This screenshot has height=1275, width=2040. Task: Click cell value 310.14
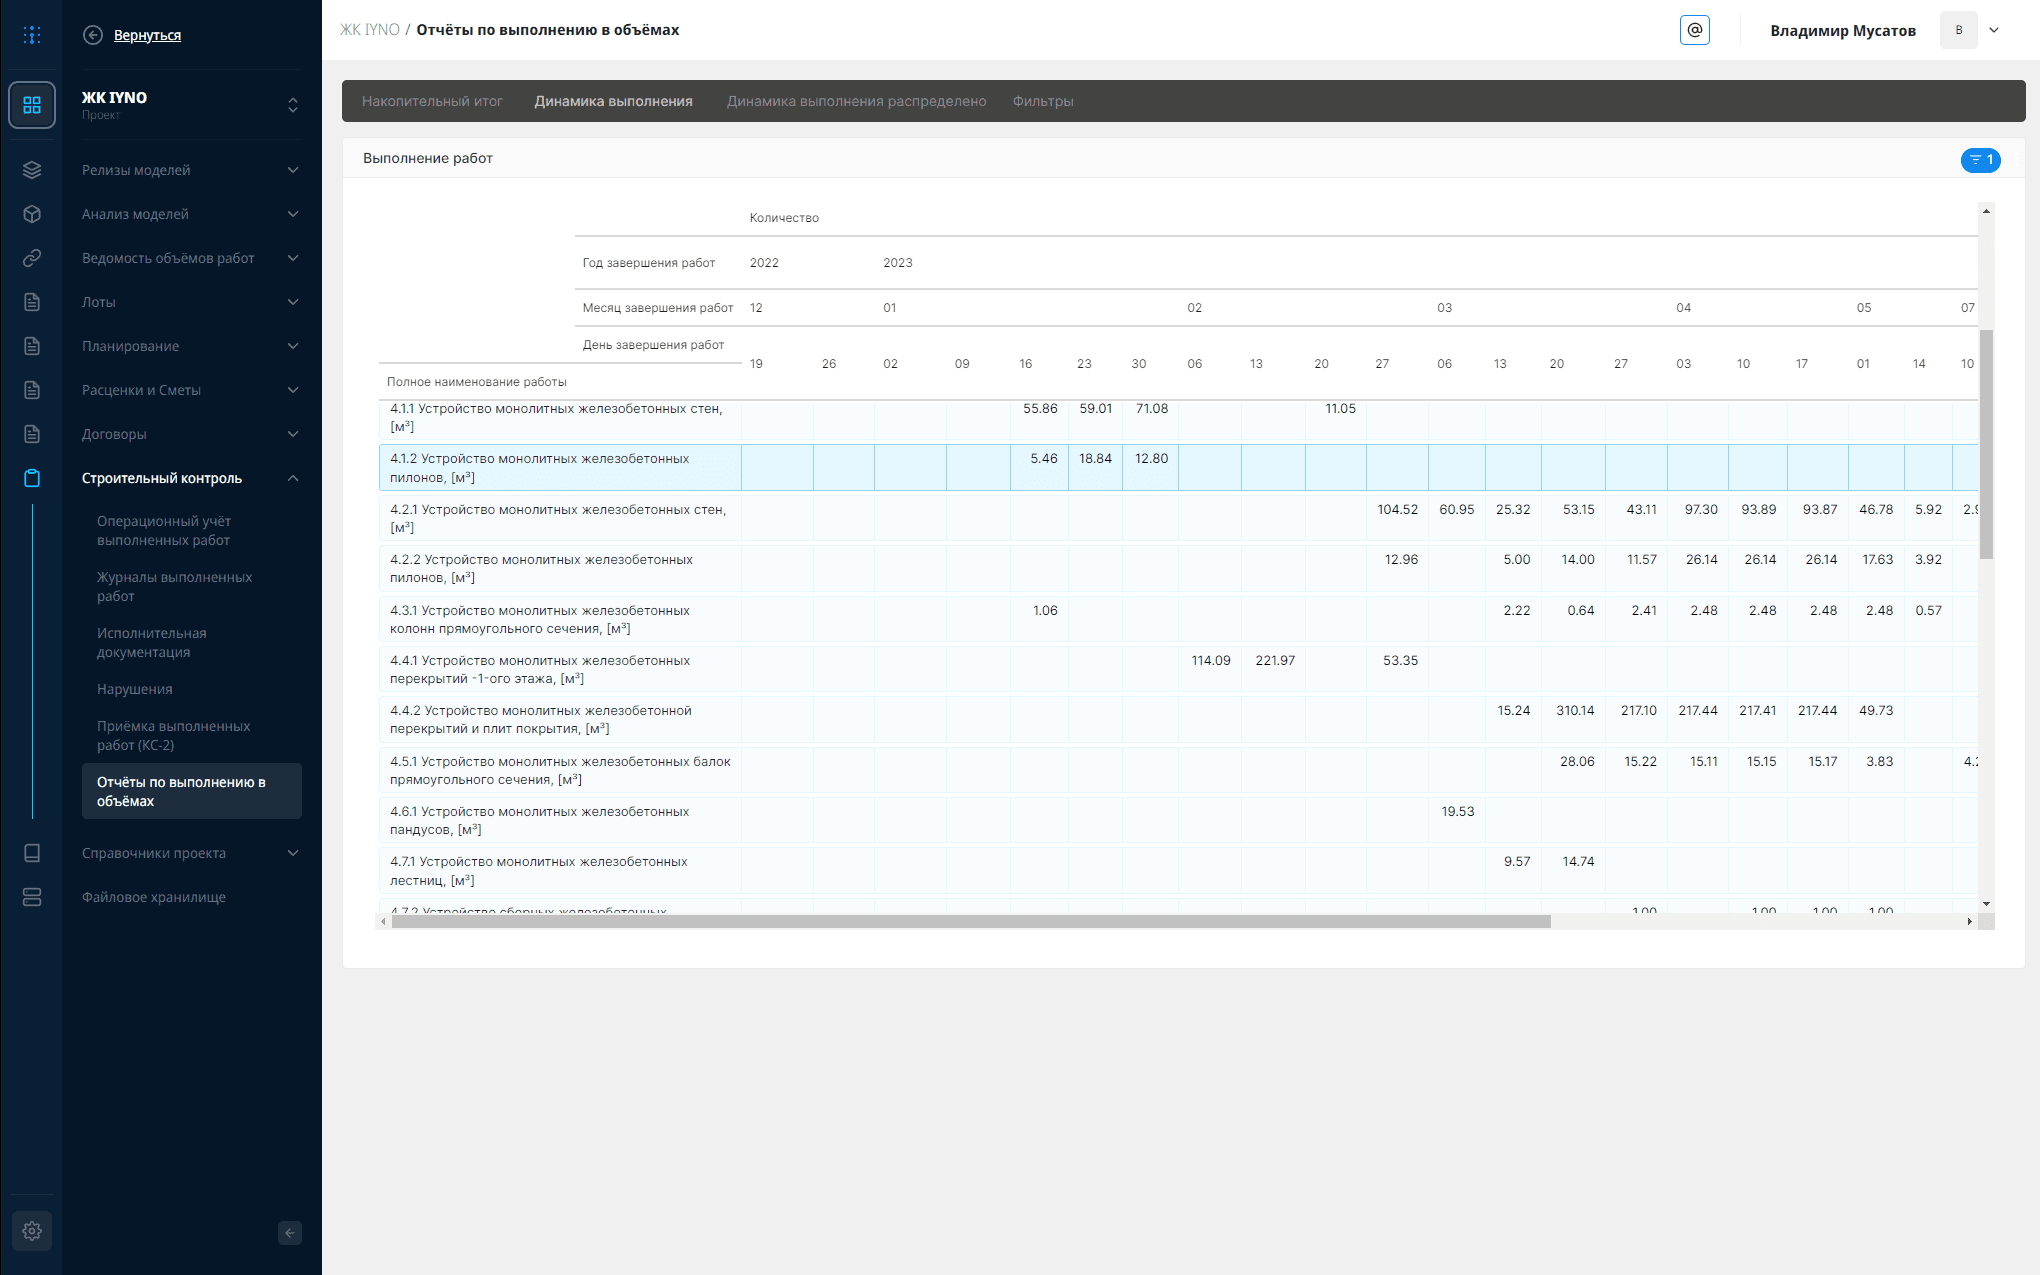pyautogui.click(x=1575, y=711)
